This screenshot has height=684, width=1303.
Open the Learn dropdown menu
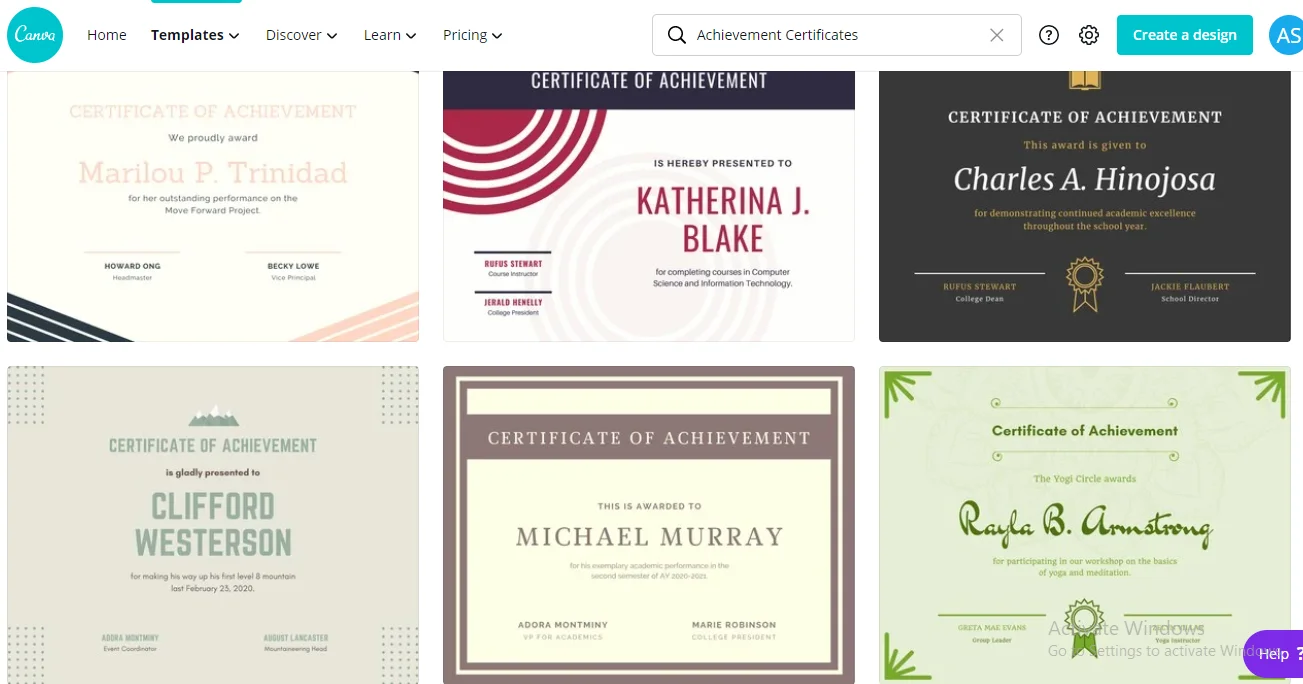tap(389, 35)
